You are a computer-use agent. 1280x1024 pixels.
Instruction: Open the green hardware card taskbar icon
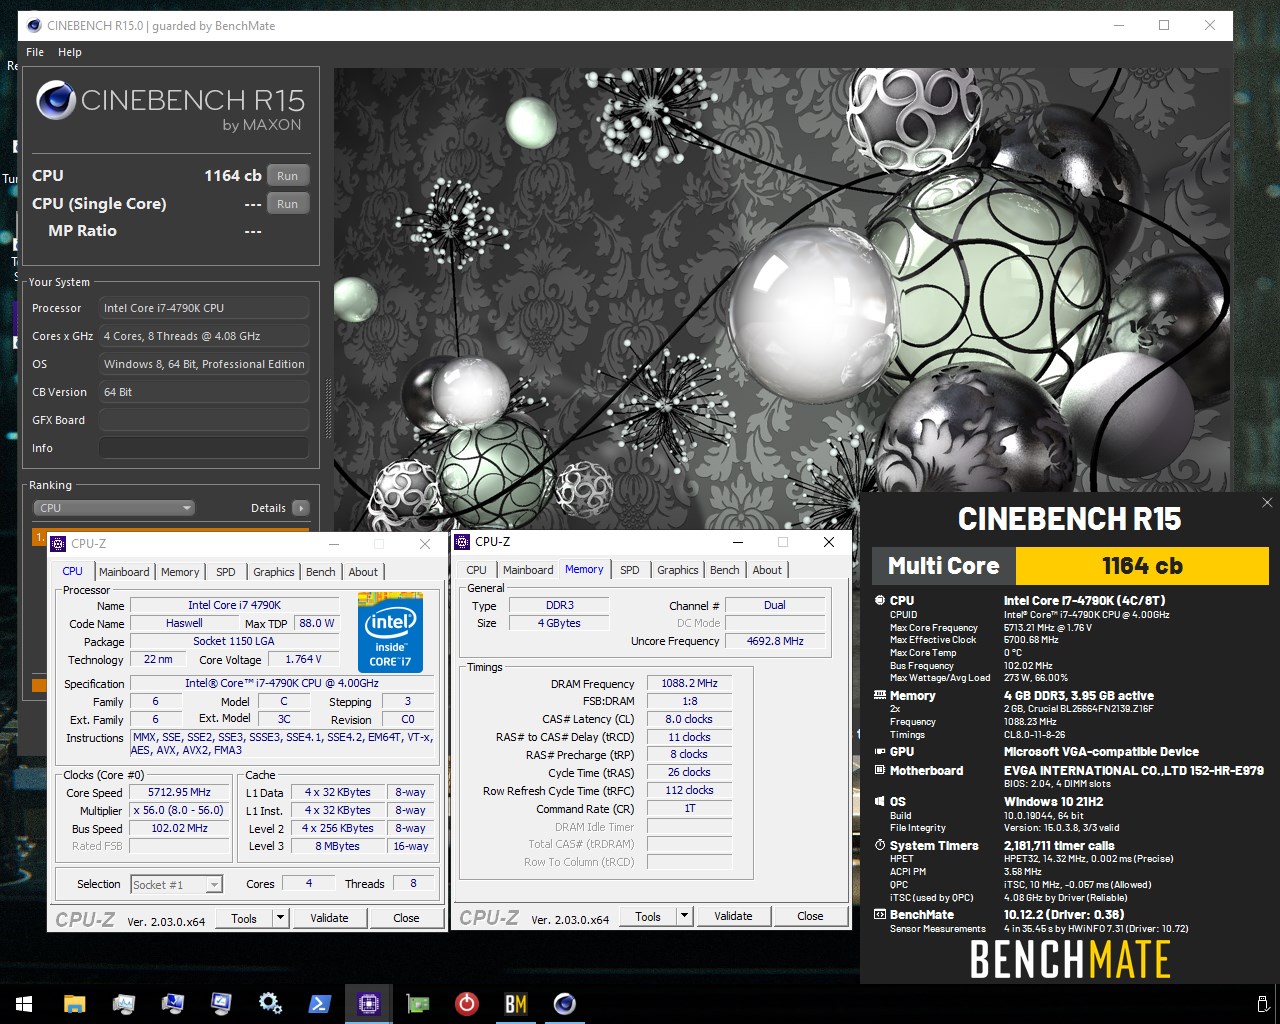click(x=417, y=1003)
